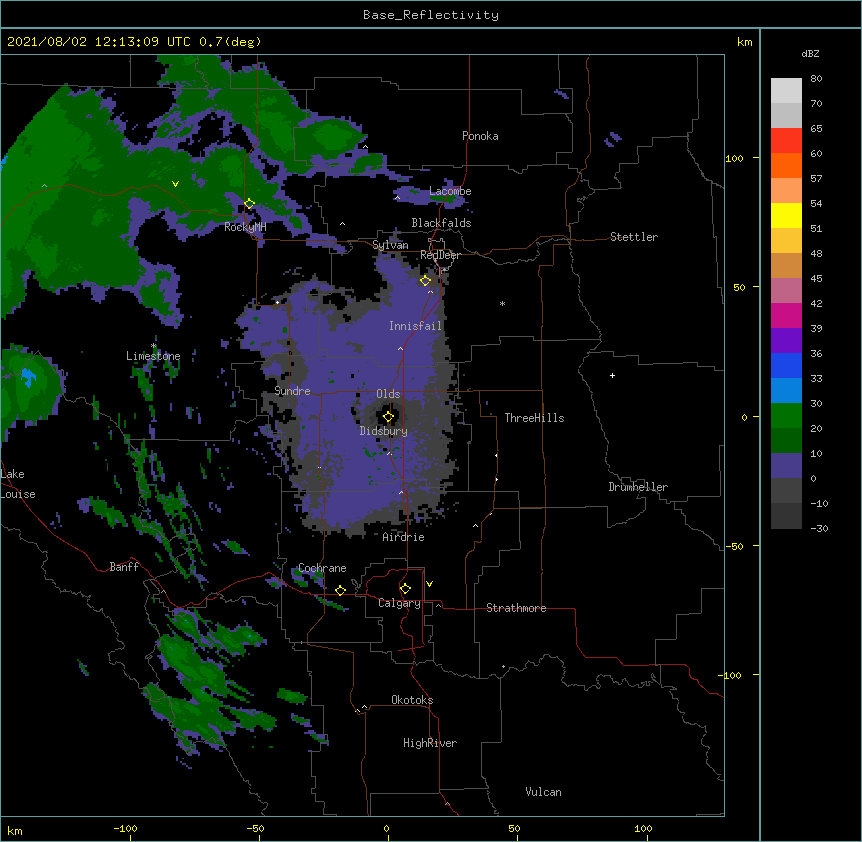Select the green 30-20 dBZ legend swatch

[786, 416]
